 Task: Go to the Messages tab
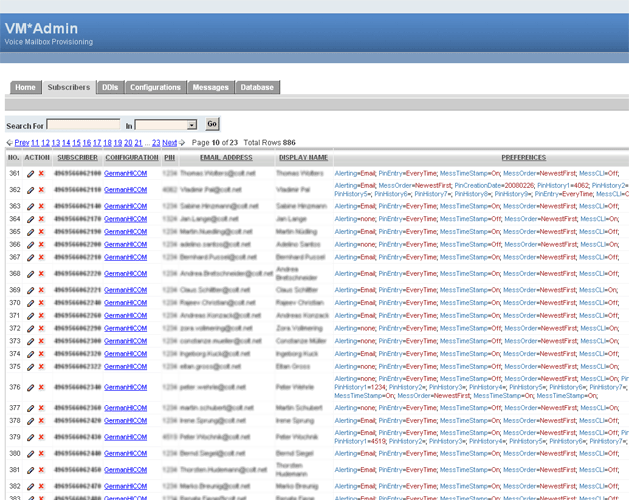click(x=211, y=88)
